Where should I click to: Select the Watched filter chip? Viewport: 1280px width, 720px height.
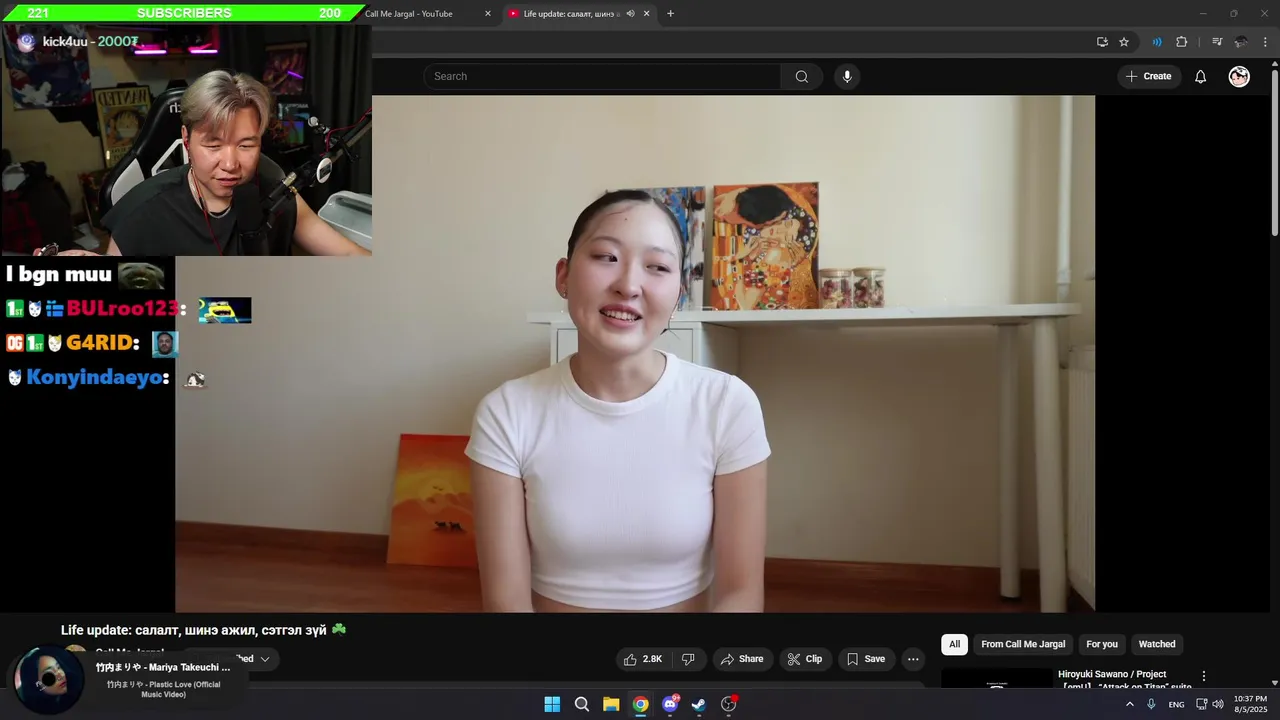click(1157, 644)
